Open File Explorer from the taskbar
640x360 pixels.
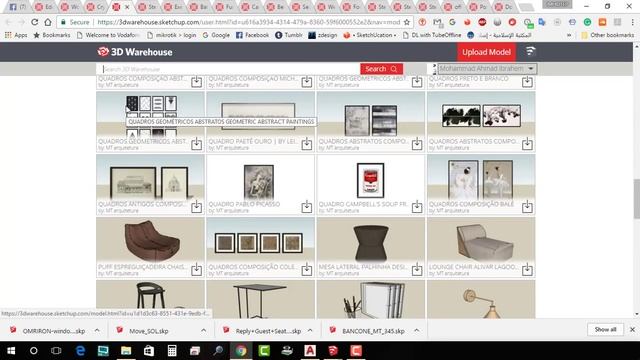(x=126, y=351)
